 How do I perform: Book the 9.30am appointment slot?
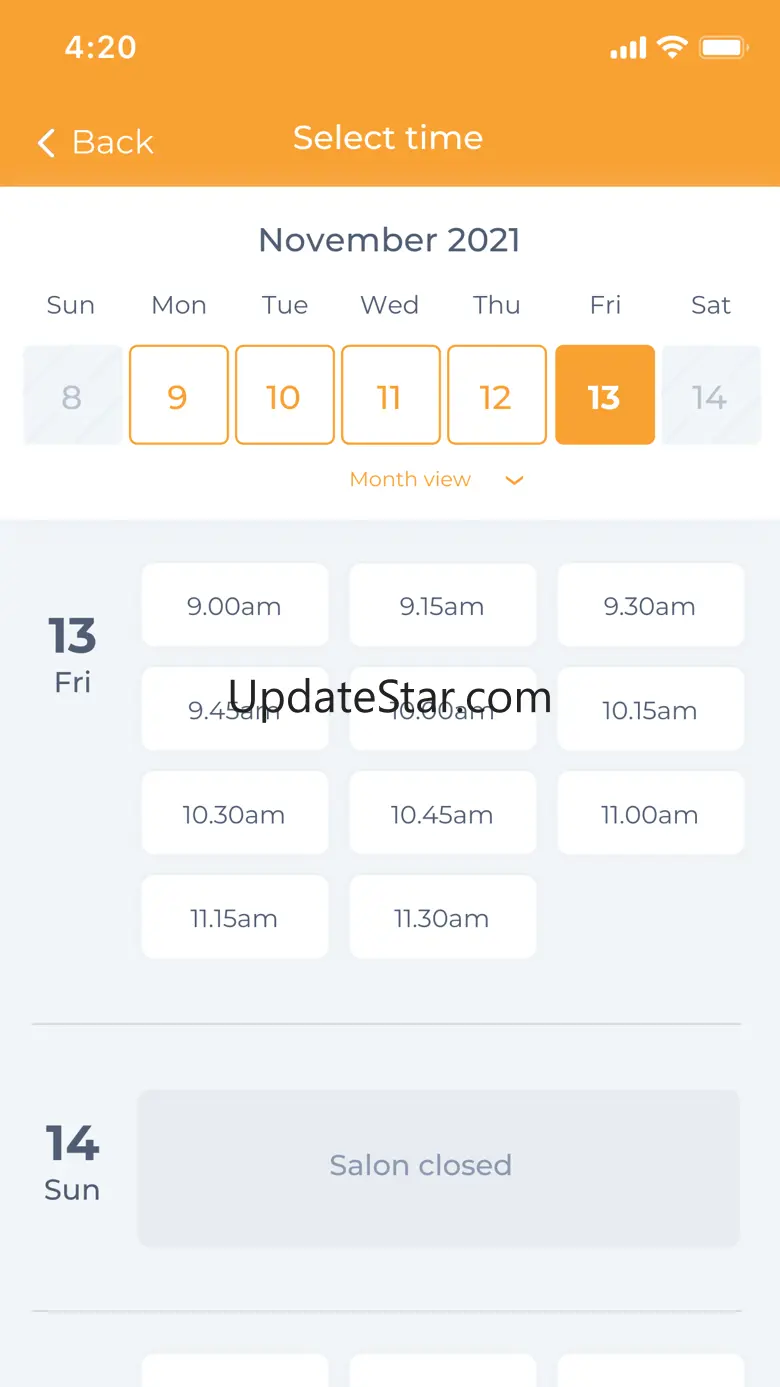pos(650,606)
